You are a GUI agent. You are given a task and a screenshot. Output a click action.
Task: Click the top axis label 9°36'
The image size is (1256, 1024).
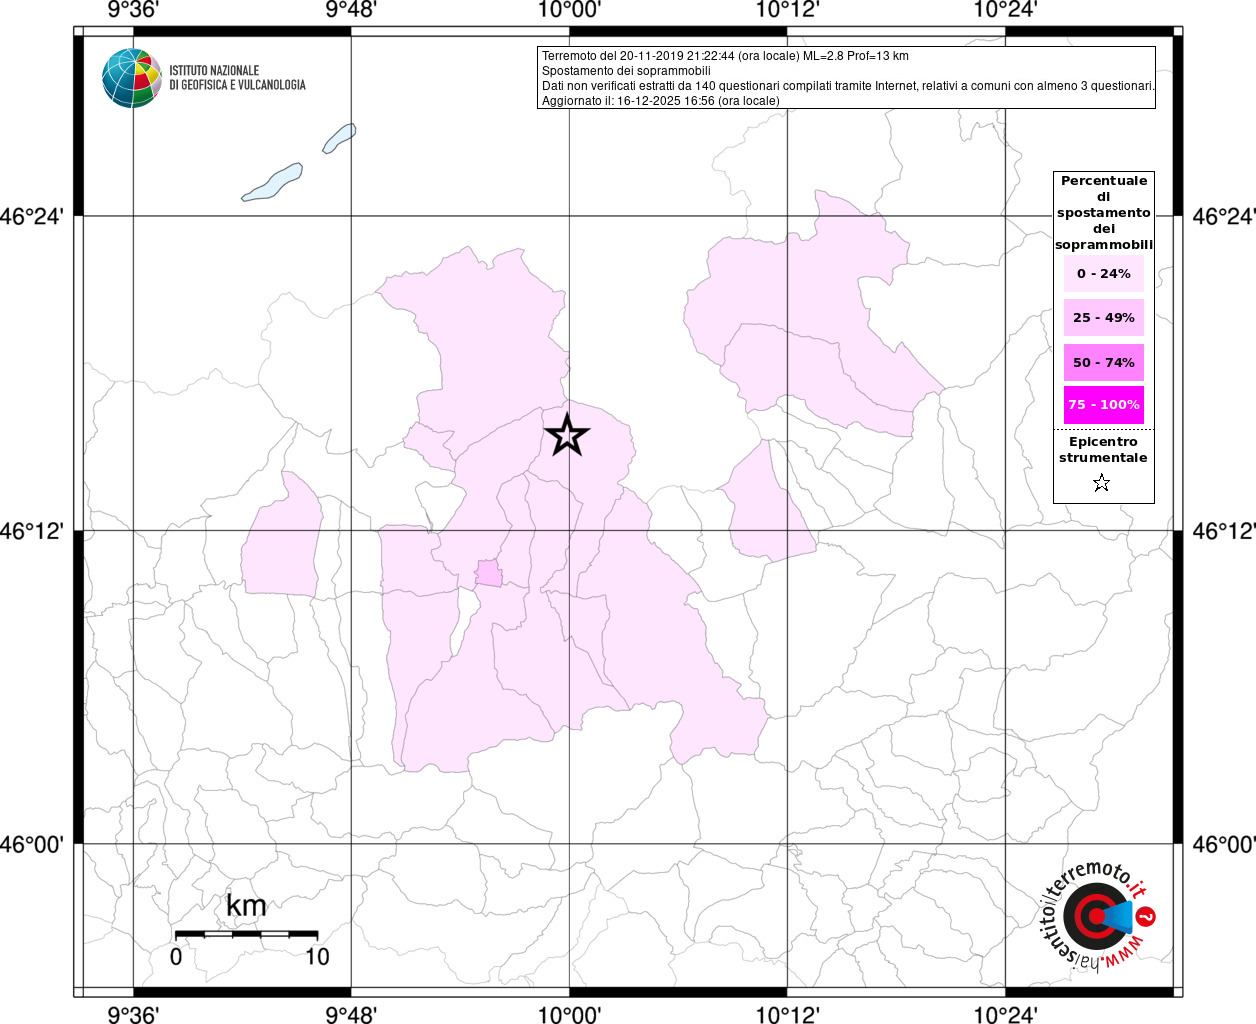[x=133, y=10]
